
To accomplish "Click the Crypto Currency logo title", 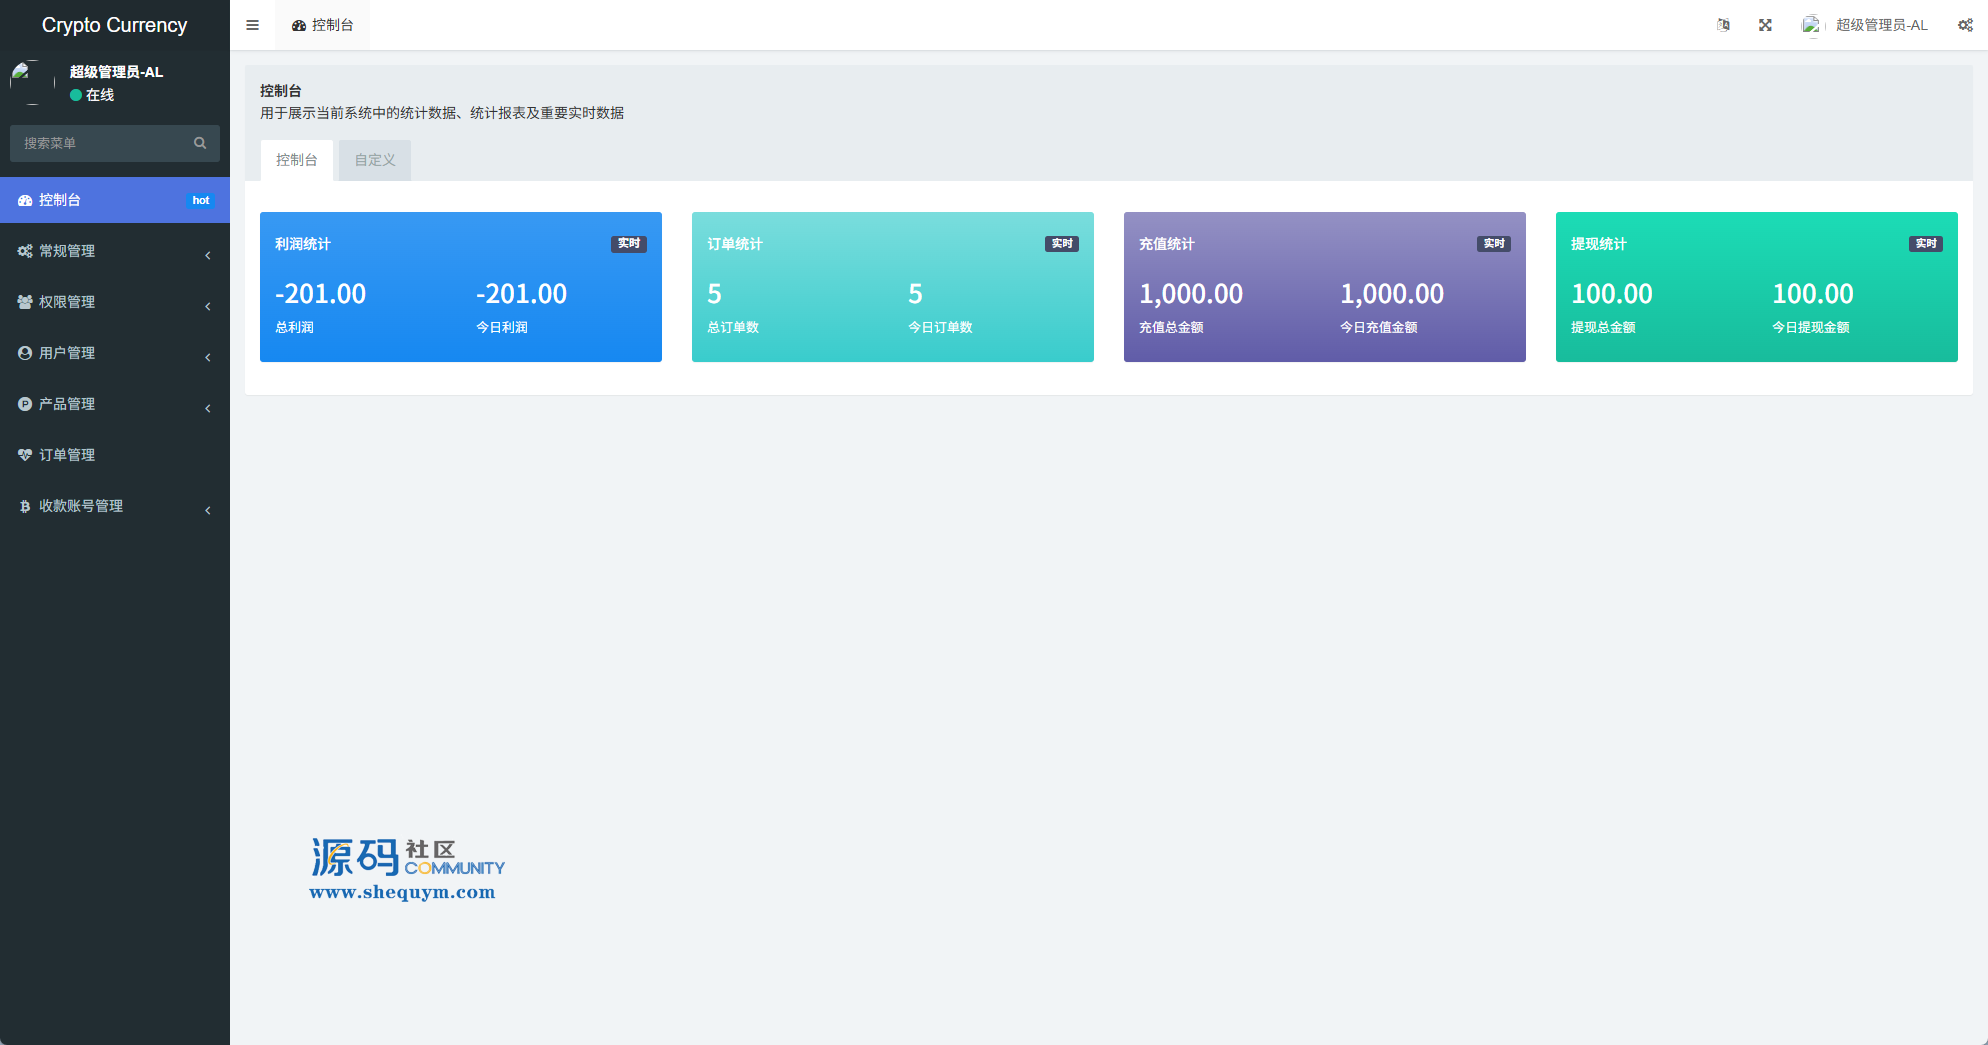I will pos(114,25).
